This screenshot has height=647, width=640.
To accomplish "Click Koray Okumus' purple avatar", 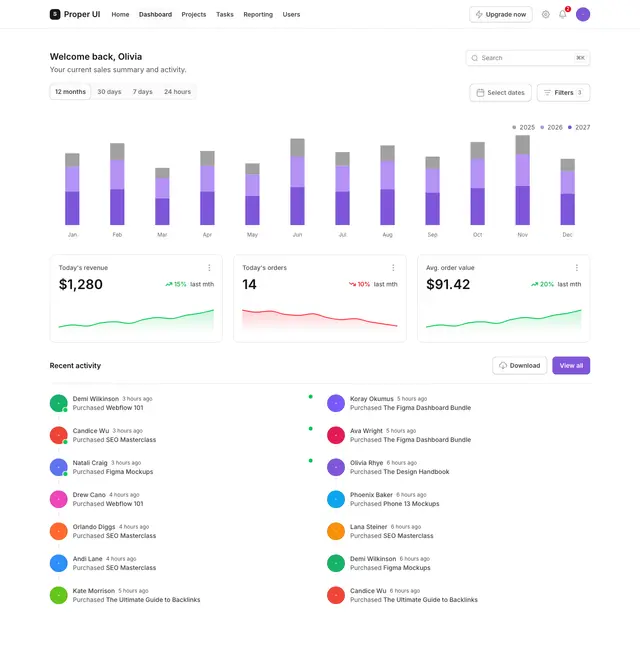I will tap(336, 403).
